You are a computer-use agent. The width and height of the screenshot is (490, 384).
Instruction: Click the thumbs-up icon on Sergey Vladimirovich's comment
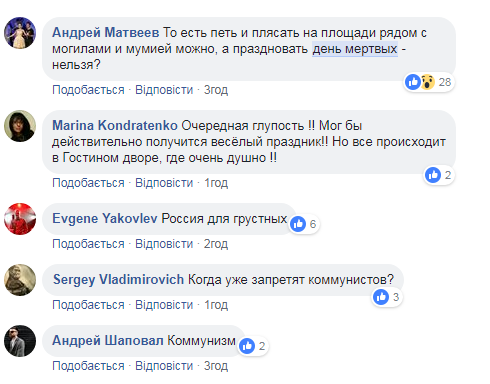381,297
